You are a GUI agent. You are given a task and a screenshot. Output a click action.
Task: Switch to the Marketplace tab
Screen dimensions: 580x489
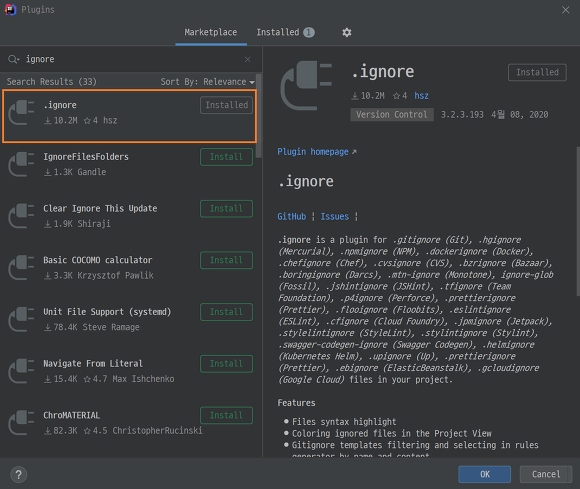[x=211, y=32]
